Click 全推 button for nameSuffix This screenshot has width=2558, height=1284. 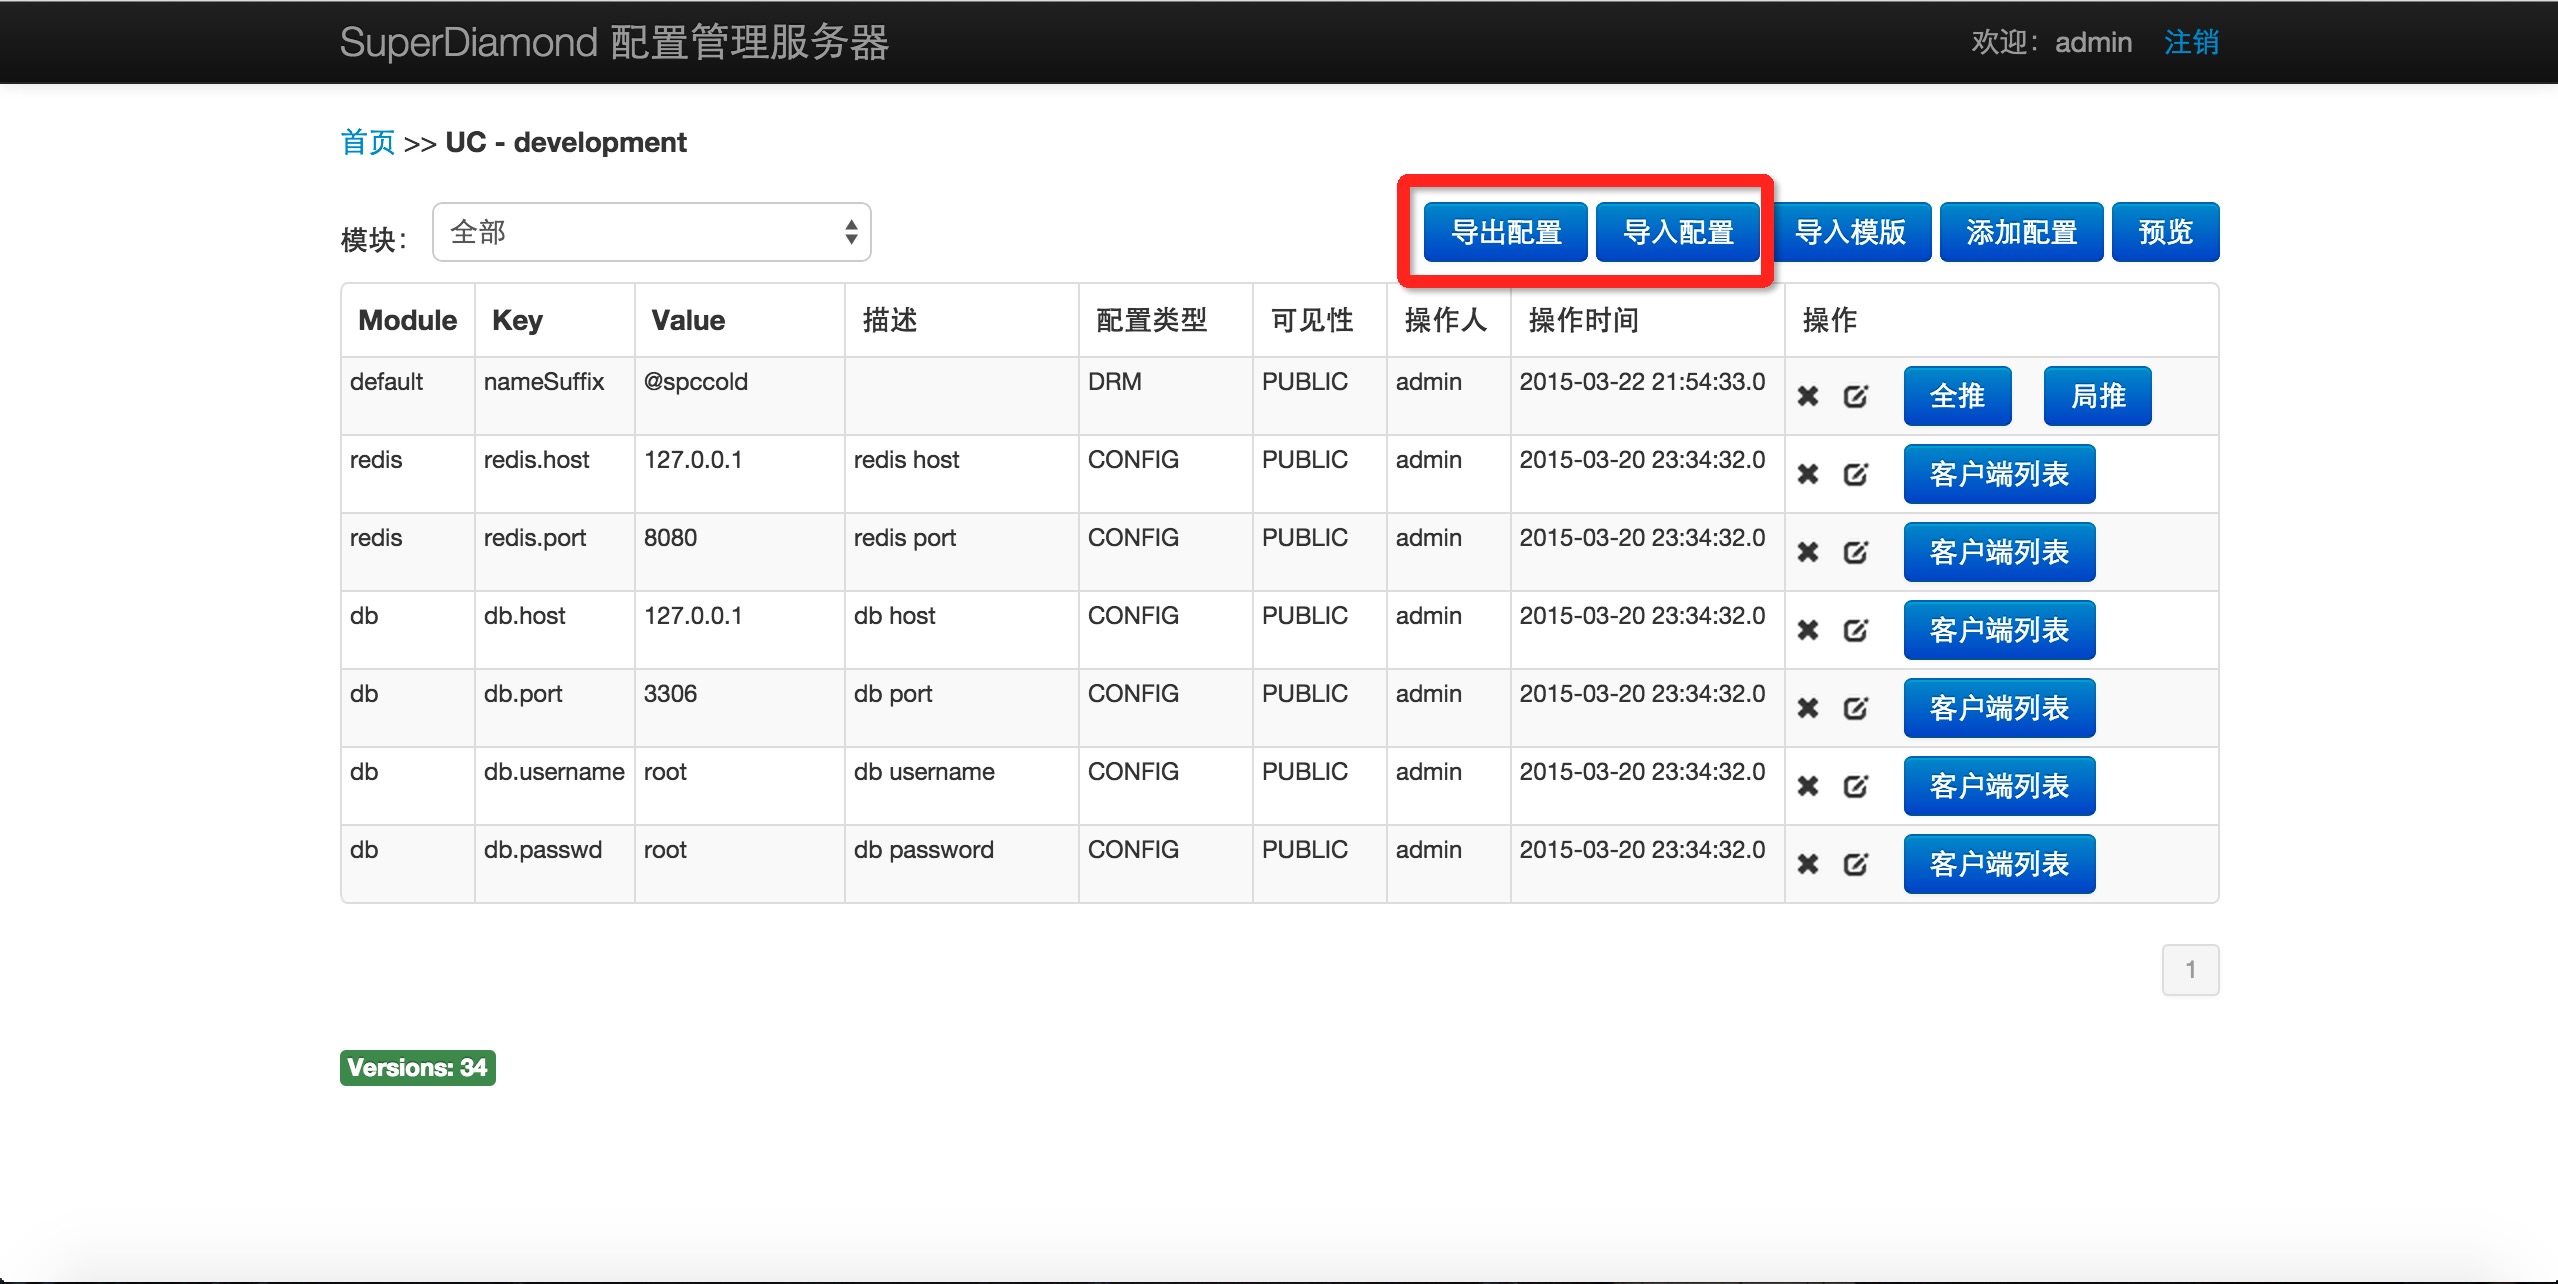(1957, 396)
